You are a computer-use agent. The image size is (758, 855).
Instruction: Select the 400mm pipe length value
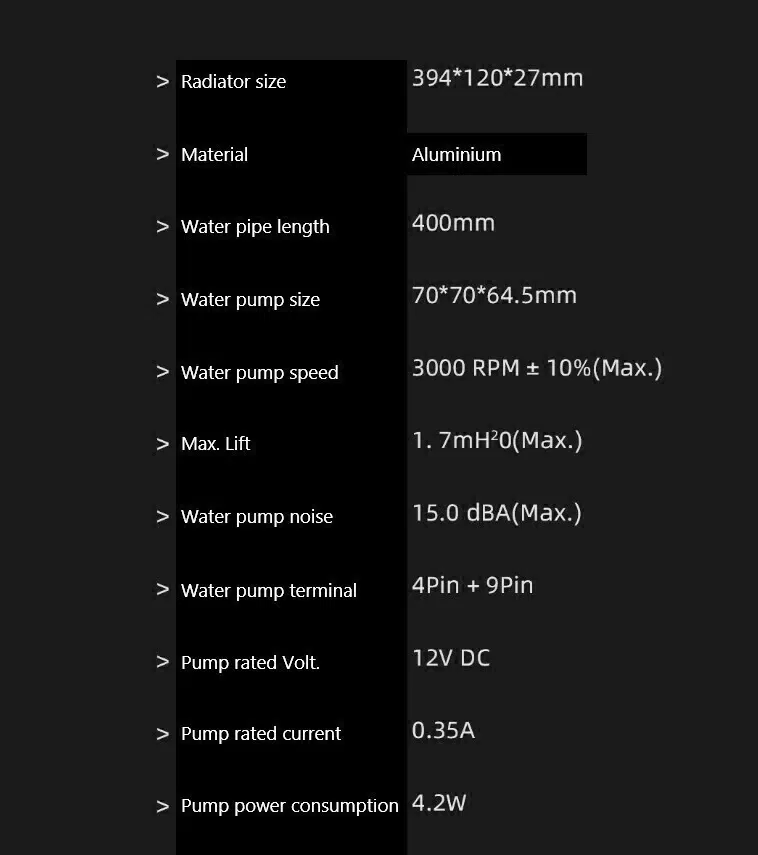coord(453,223)
